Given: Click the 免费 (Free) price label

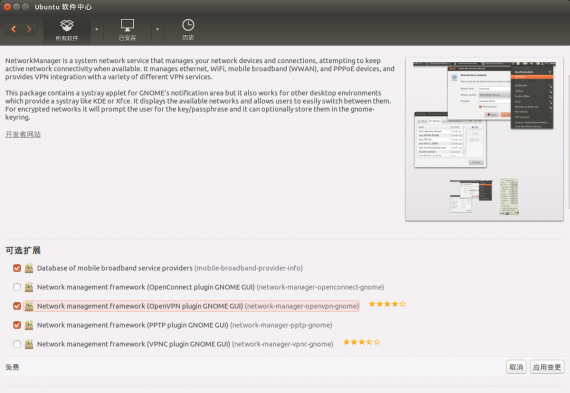Looking at the screenshot, I should (x=12, y=367).
